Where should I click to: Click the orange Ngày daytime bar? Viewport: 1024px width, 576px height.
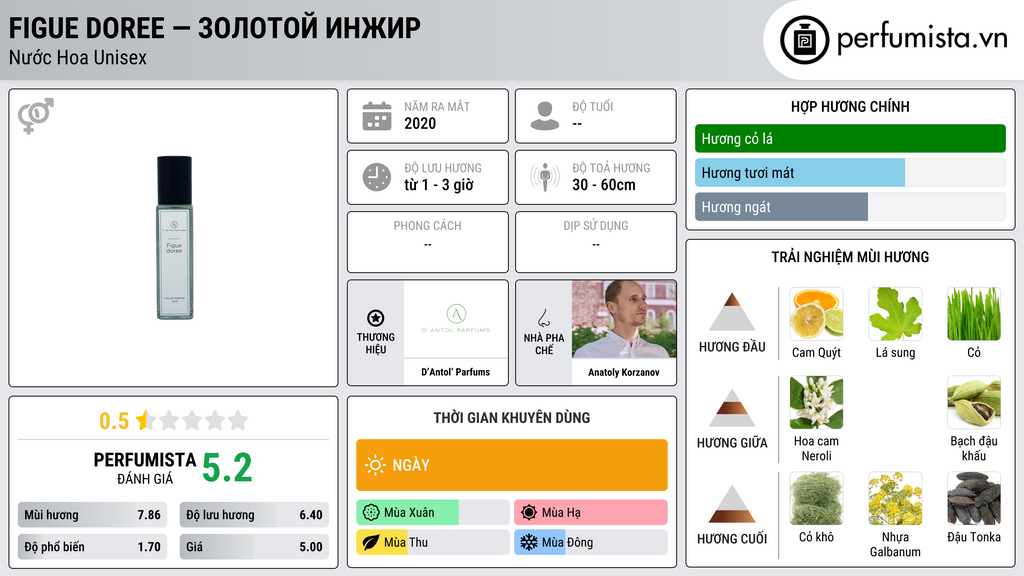(x=512, y=465)
